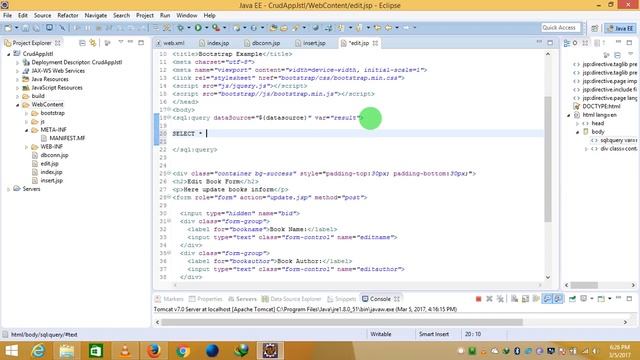Viewport: 640px width, 360px height.
Task: Click Pin Console toolbar icon
Action: click(x=572, y=299)
